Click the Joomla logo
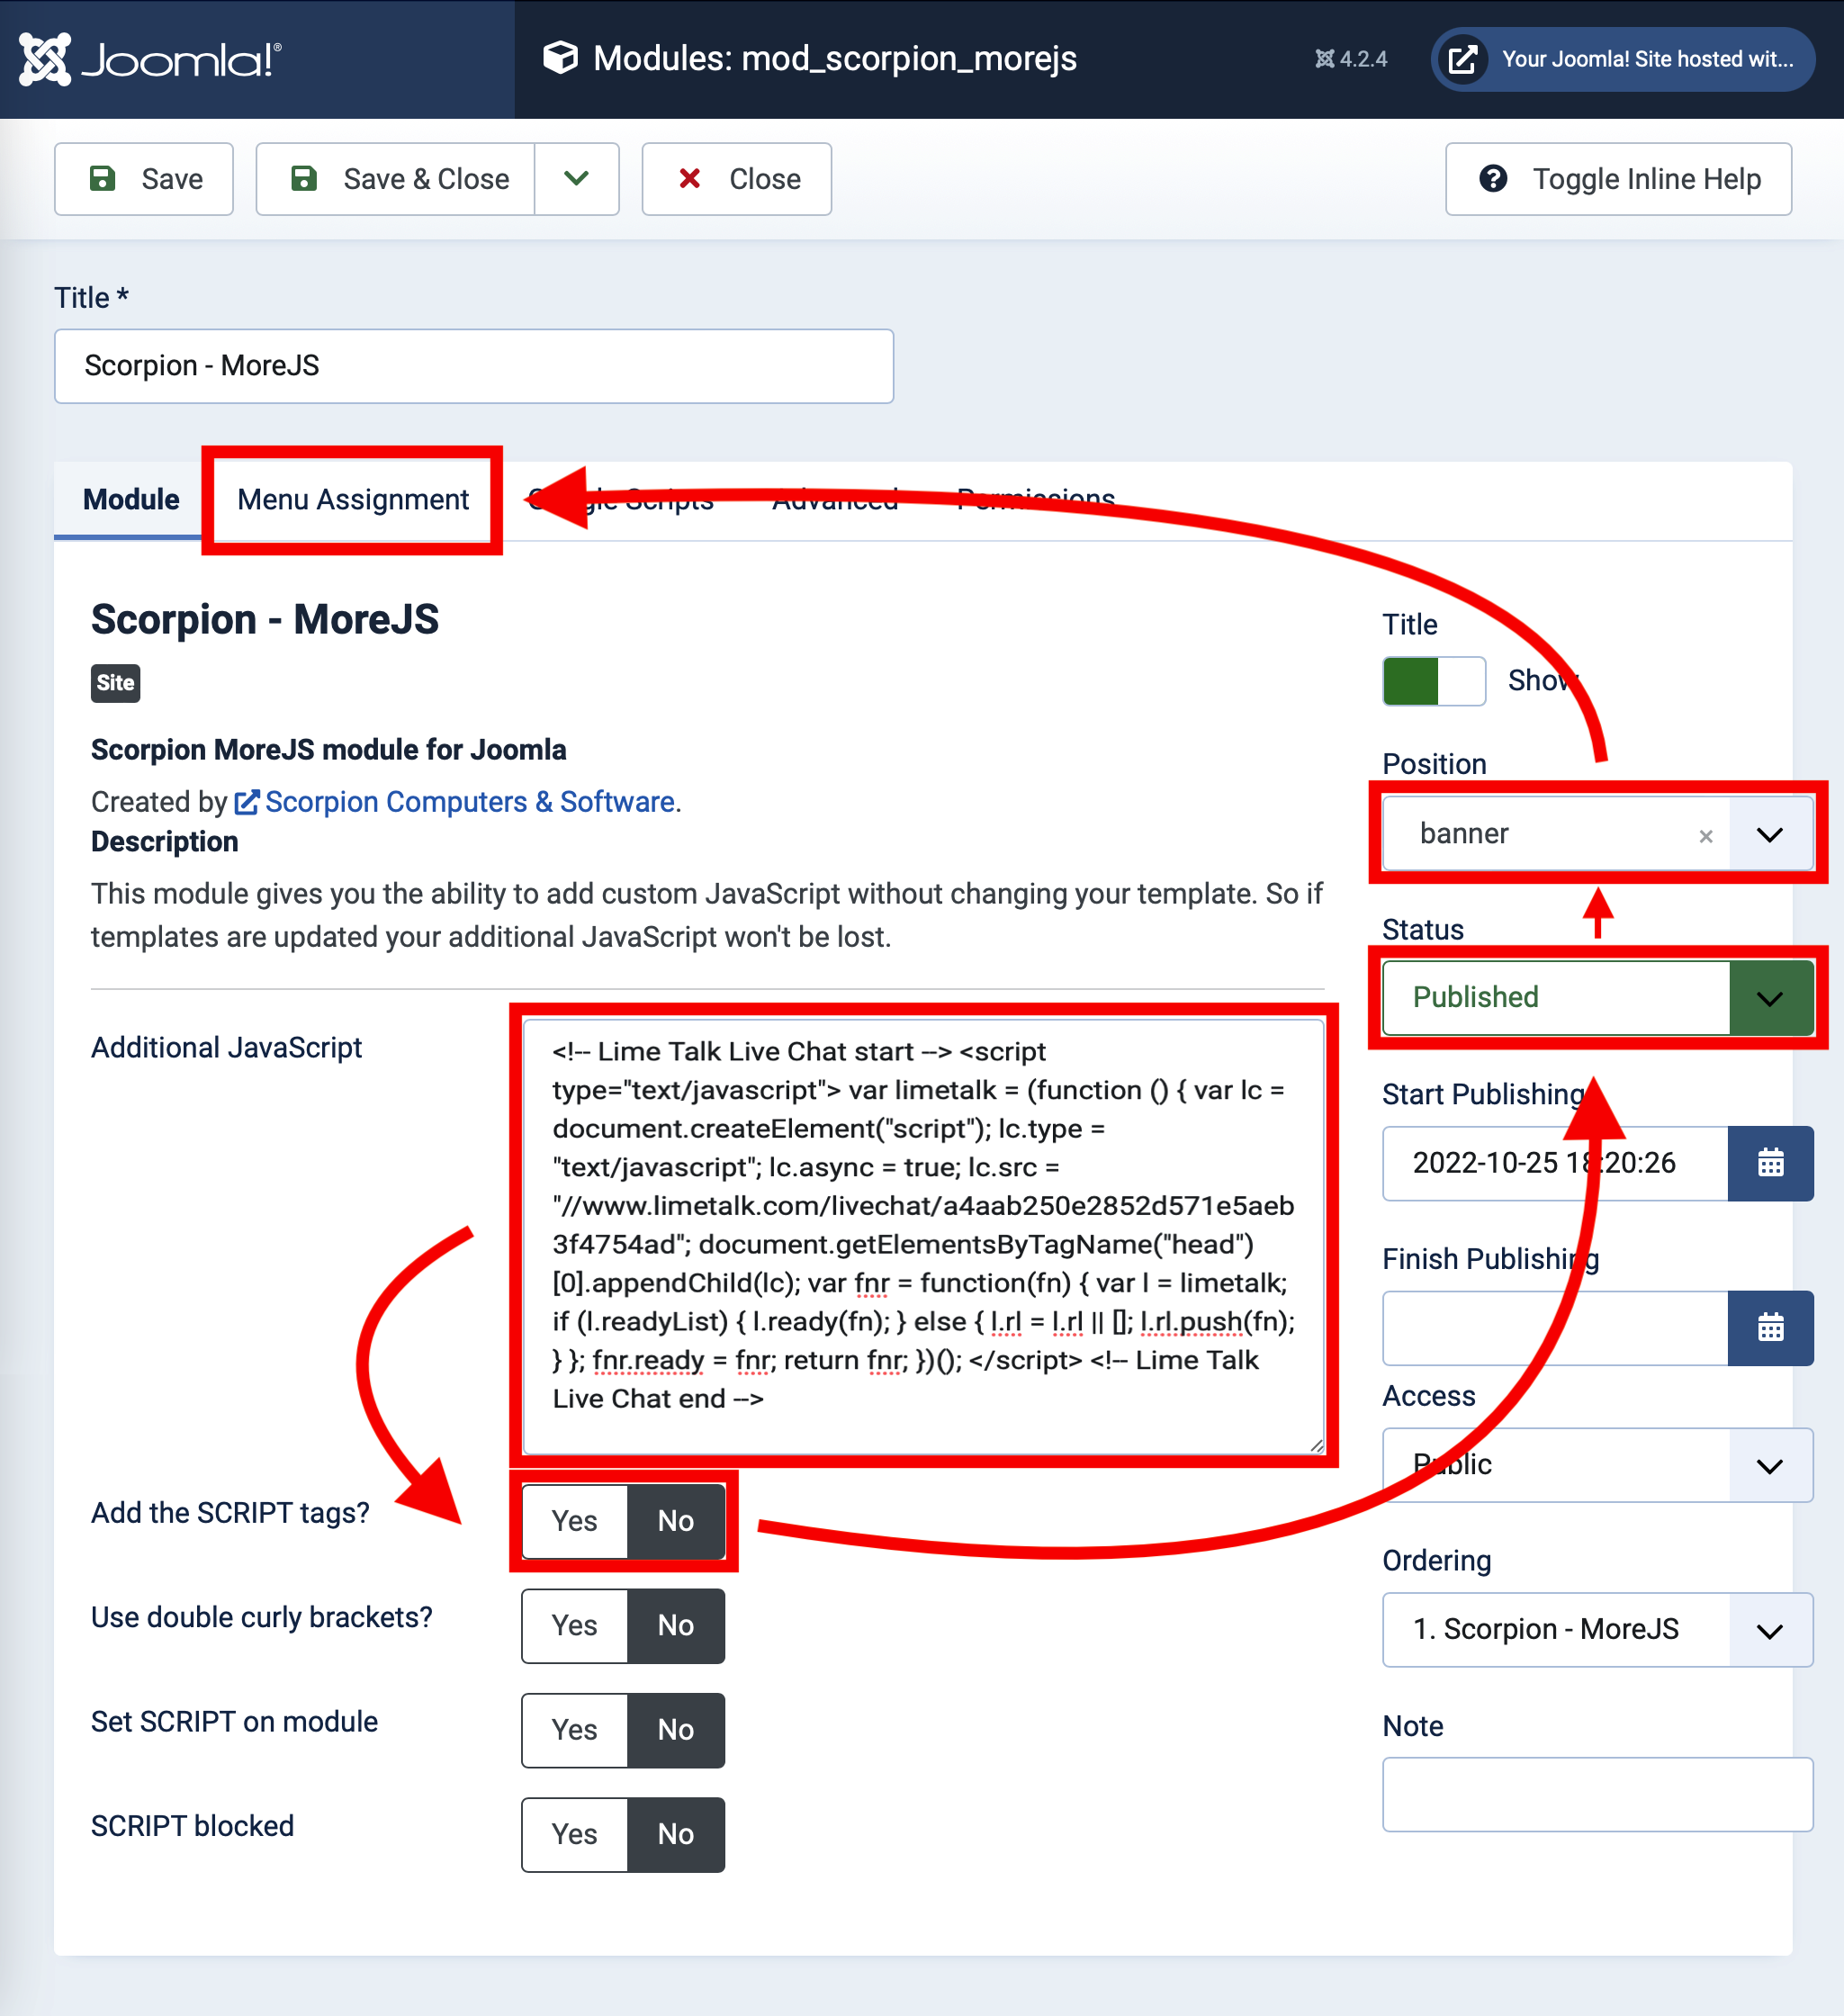The height and width of the screenshot is (2016, 1844). pyautogui.click(x=150, y=59)
